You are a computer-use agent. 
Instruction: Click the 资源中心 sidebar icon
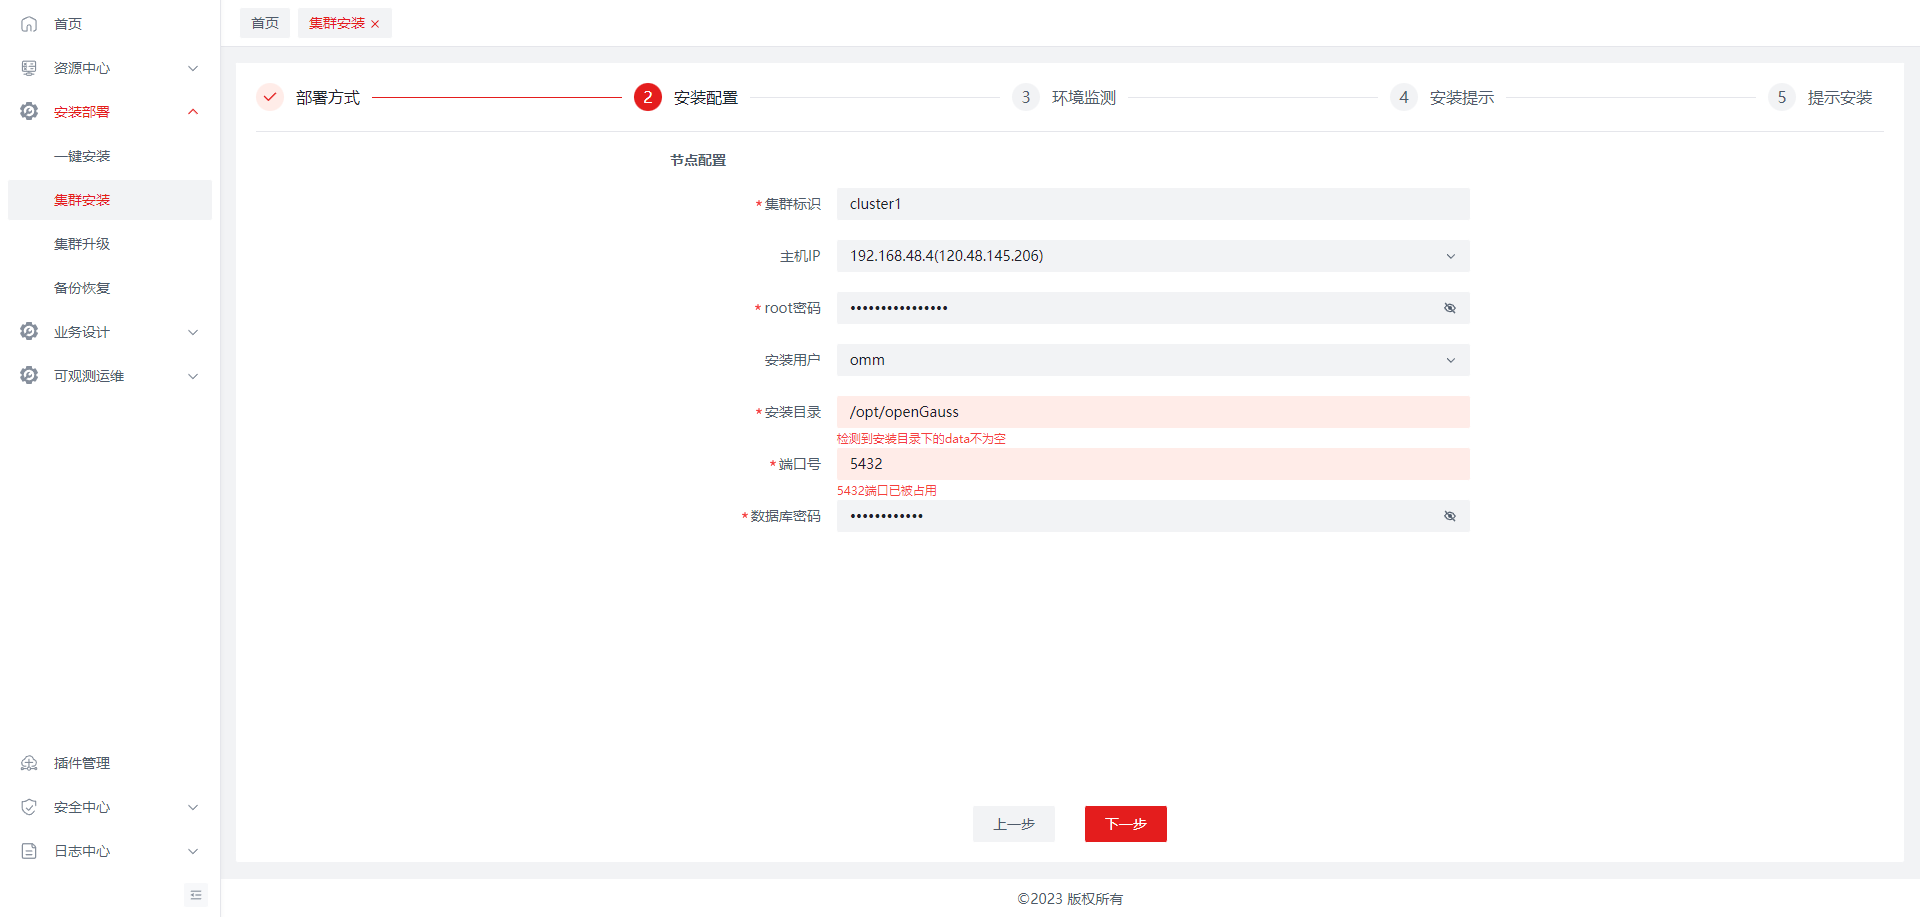point(29,68)
